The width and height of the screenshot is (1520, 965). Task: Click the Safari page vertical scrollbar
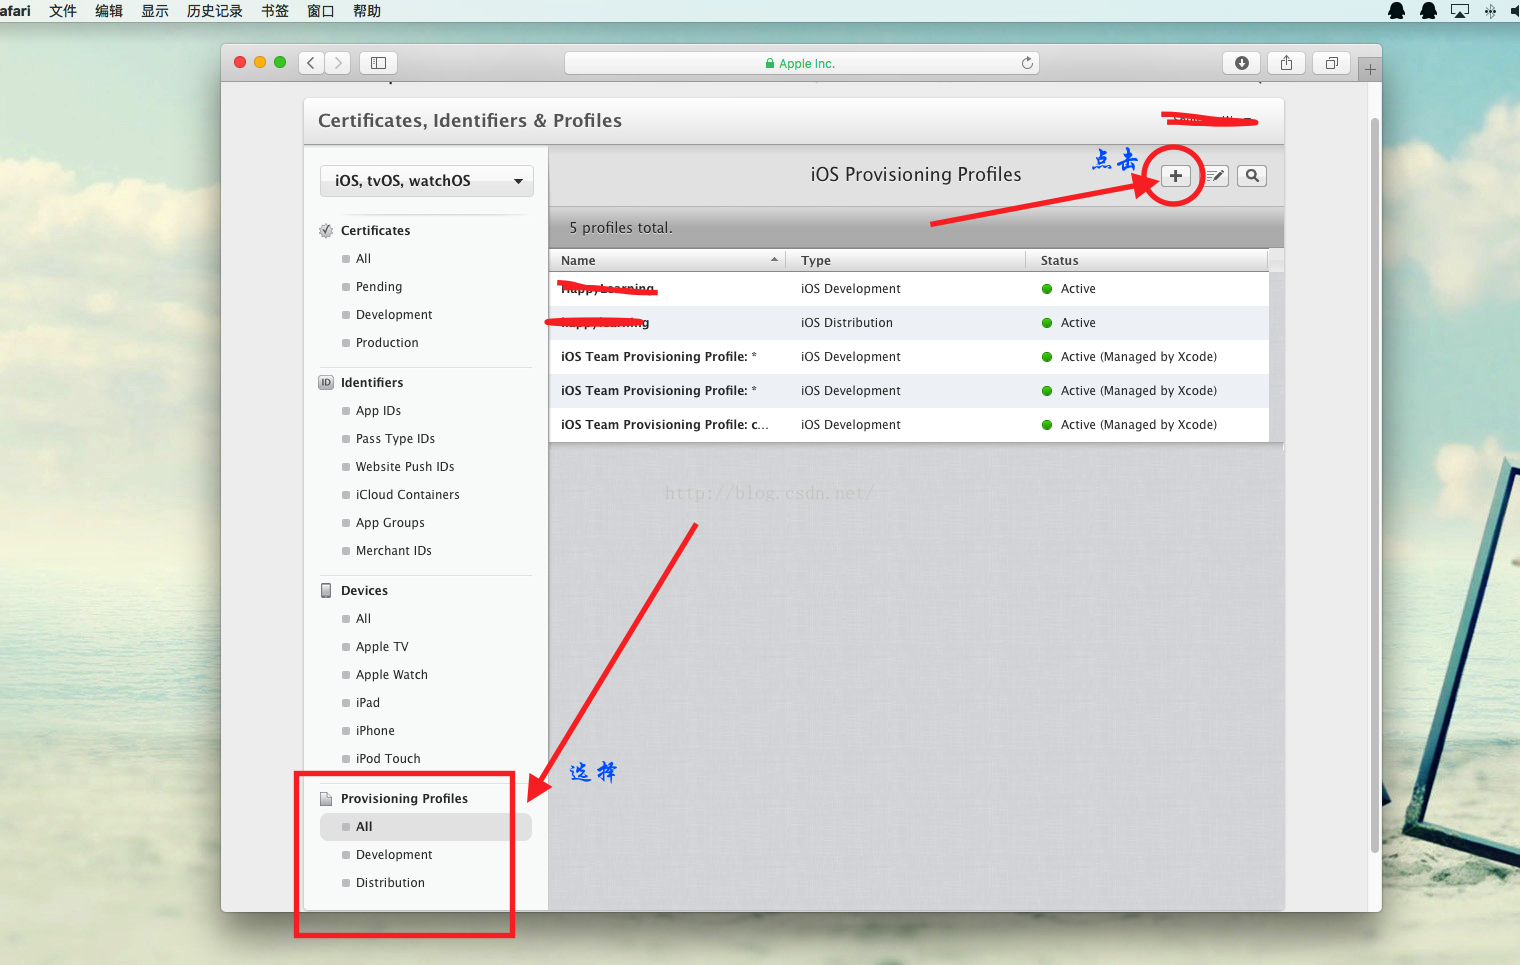click(1375, 485)
